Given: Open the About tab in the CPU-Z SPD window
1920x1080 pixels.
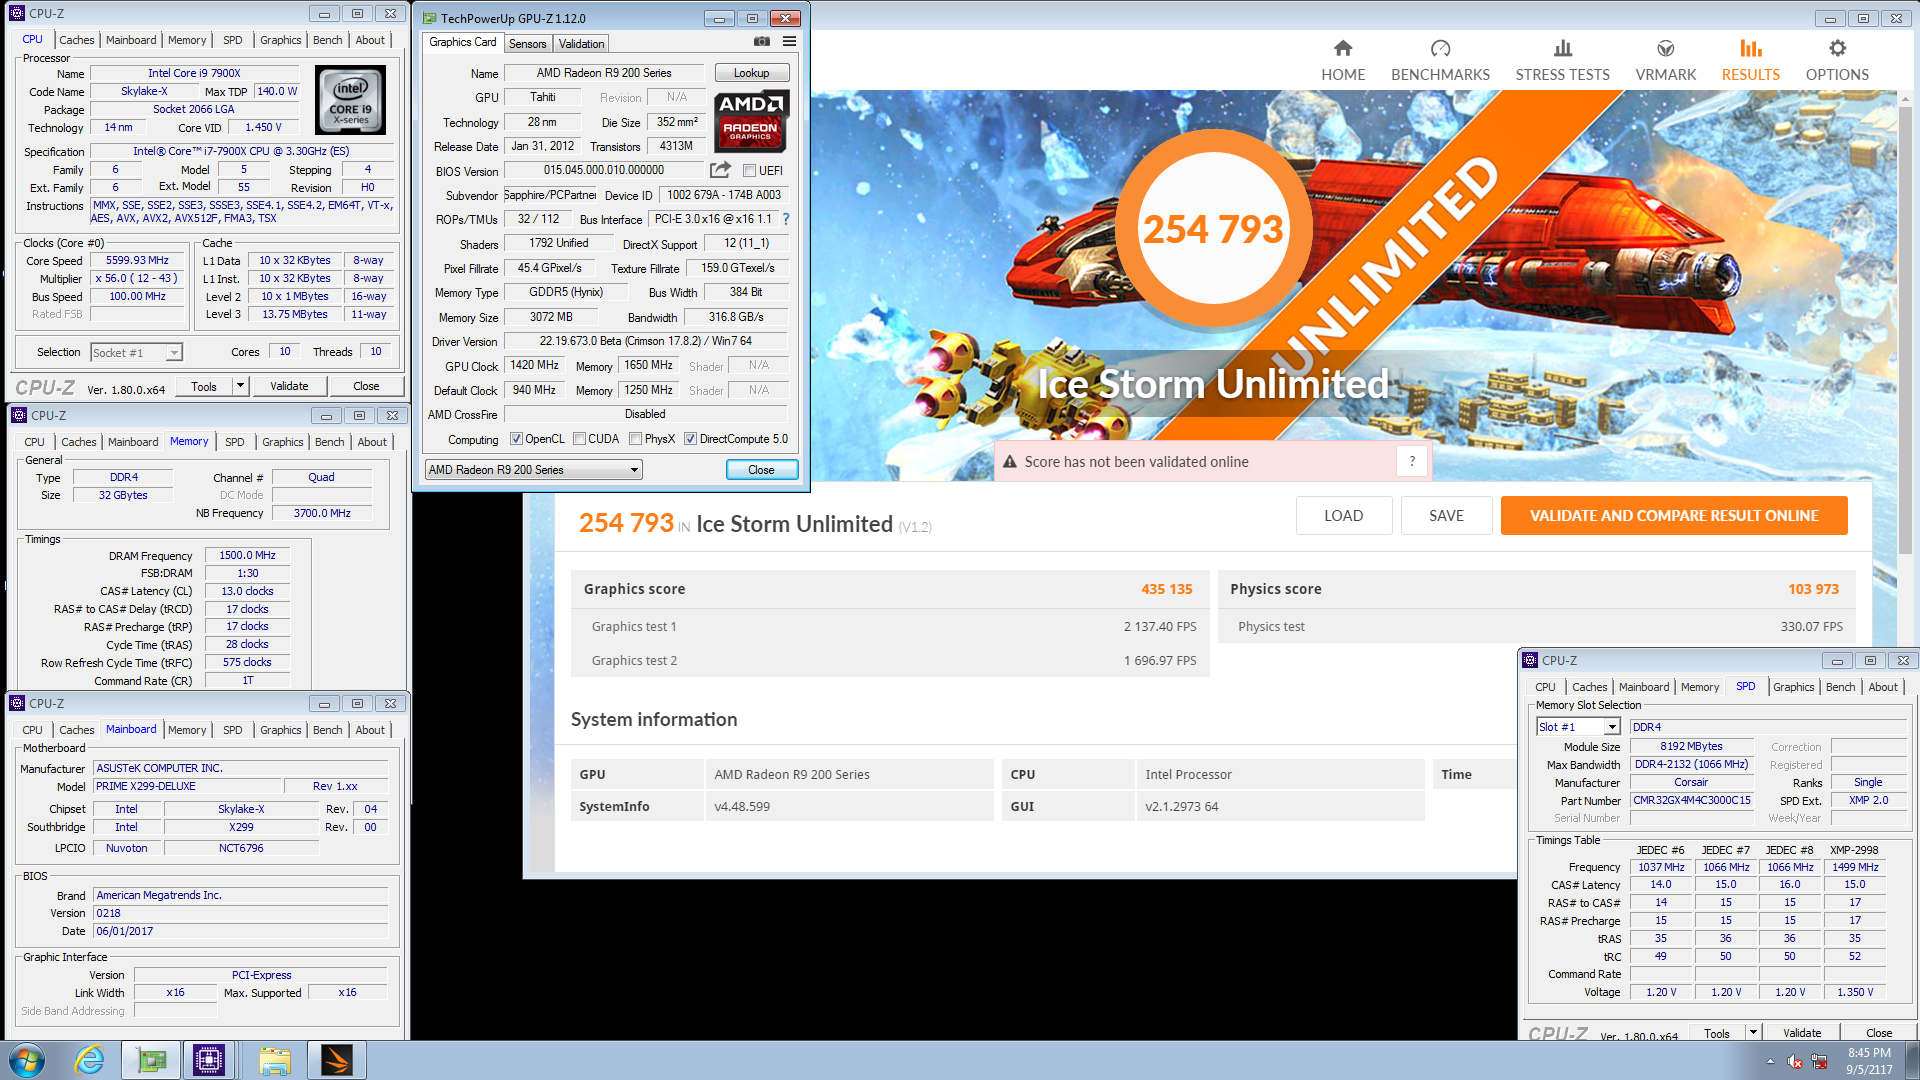Looking at the screenshot, I should tap(1883, 687).
